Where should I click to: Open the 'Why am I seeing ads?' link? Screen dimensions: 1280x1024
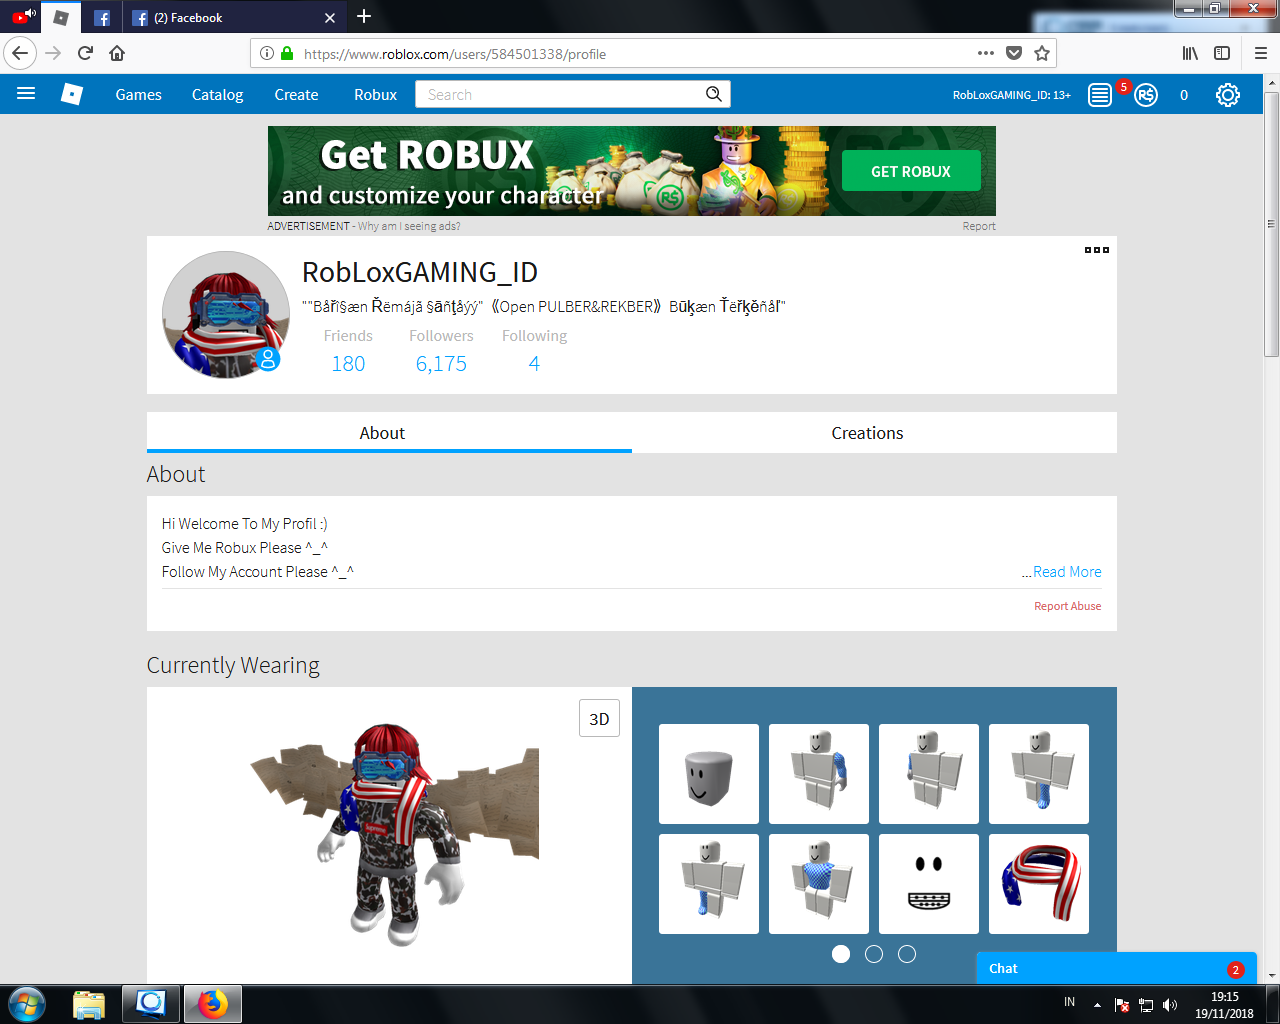(409, 226)
